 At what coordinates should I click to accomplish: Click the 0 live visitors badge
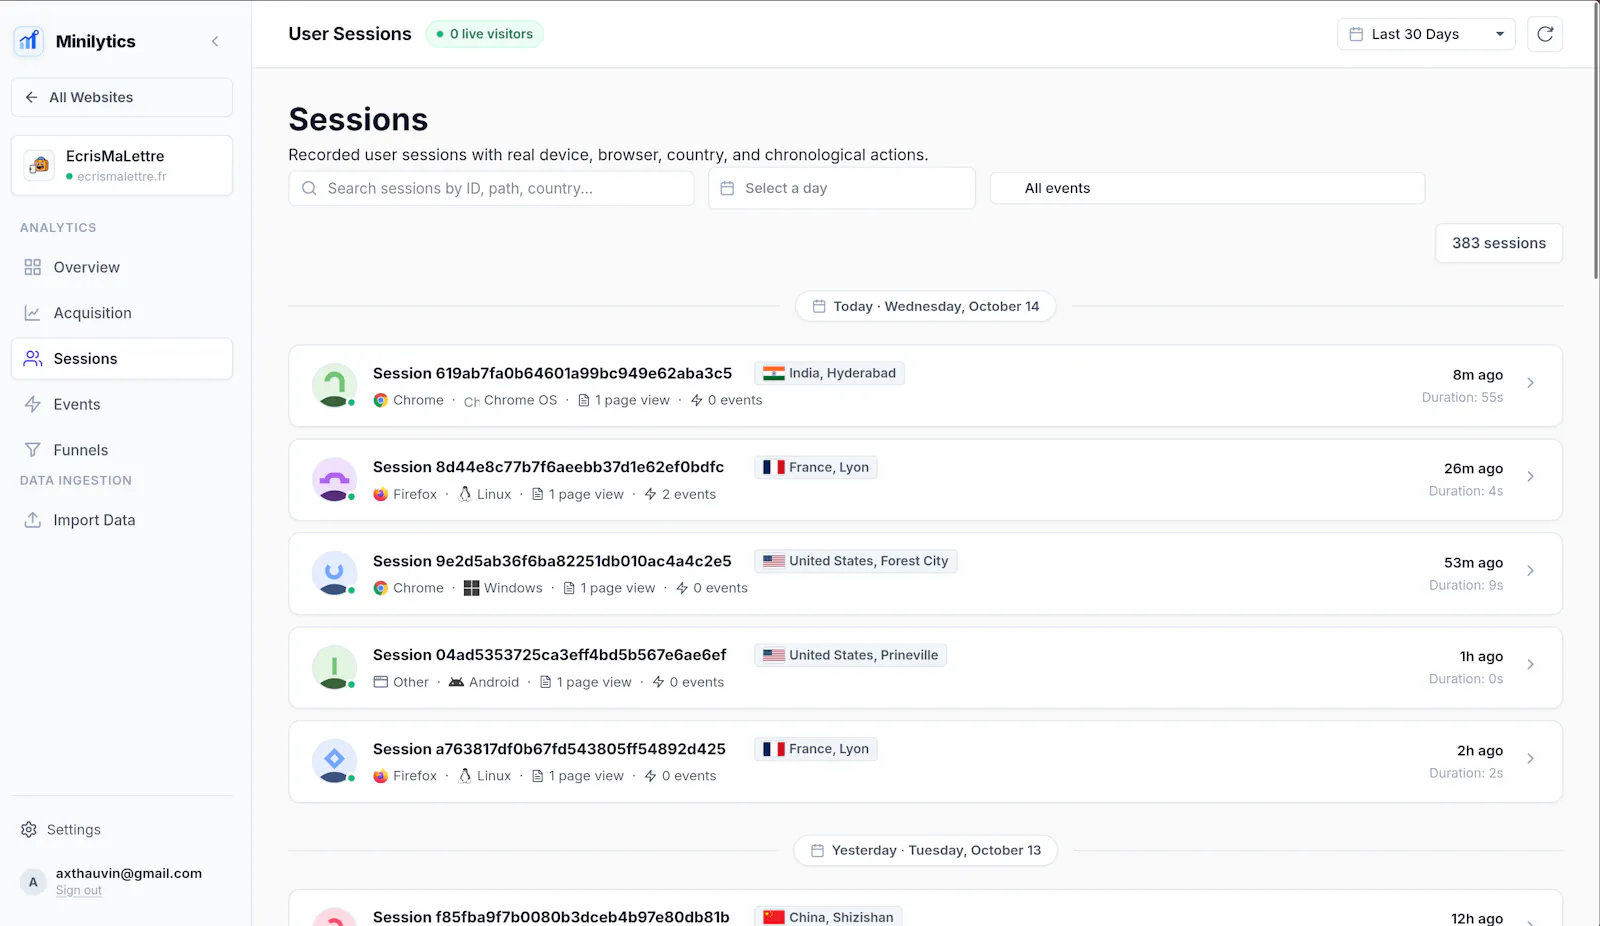(x=485, y=34)
